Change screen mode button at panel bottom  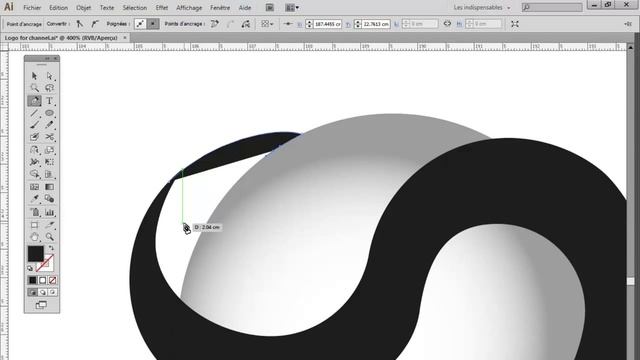(41, 305)
